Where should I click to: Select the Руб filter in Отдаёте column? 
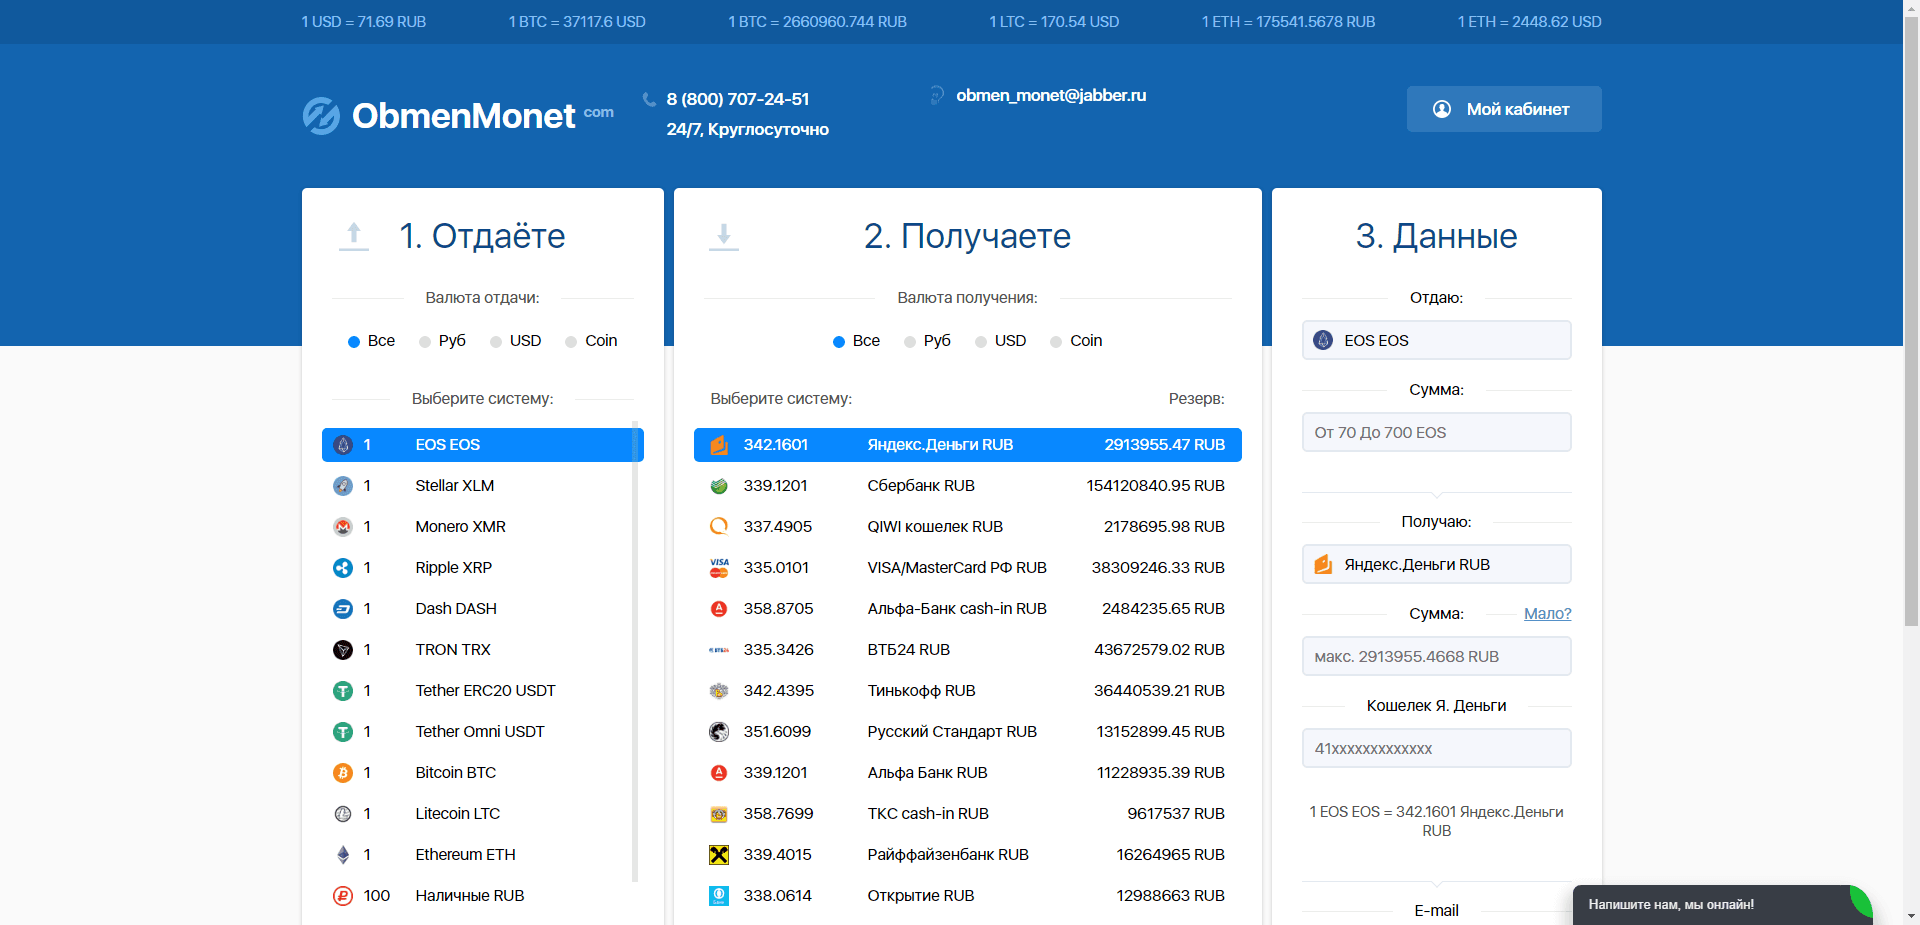pos(424,341)
